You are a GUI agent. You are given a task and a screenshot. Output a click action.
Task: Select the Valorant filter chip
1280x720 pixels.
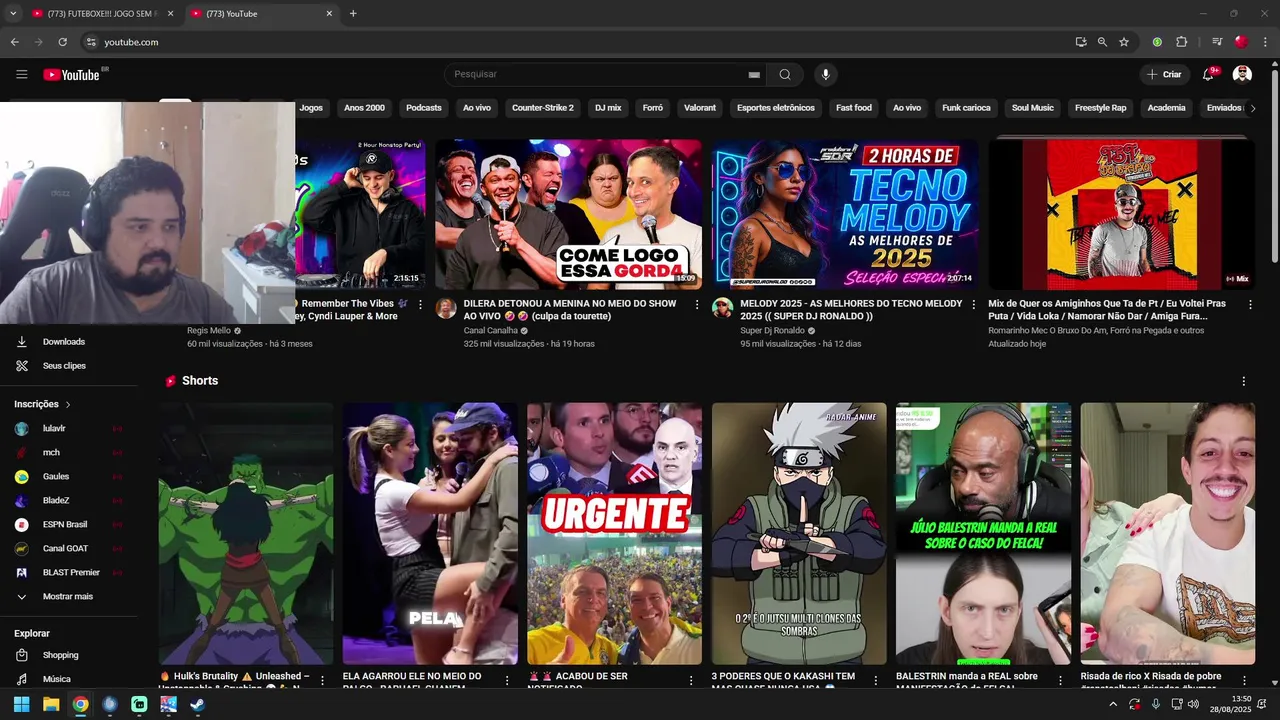(x=700, y=108)
